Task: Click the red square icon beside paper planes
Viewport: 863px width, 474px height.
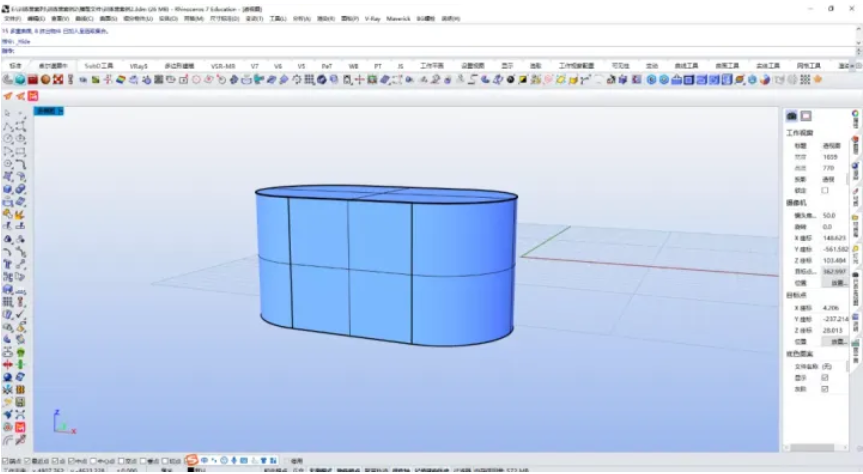Action: click(x=33, y=96)
